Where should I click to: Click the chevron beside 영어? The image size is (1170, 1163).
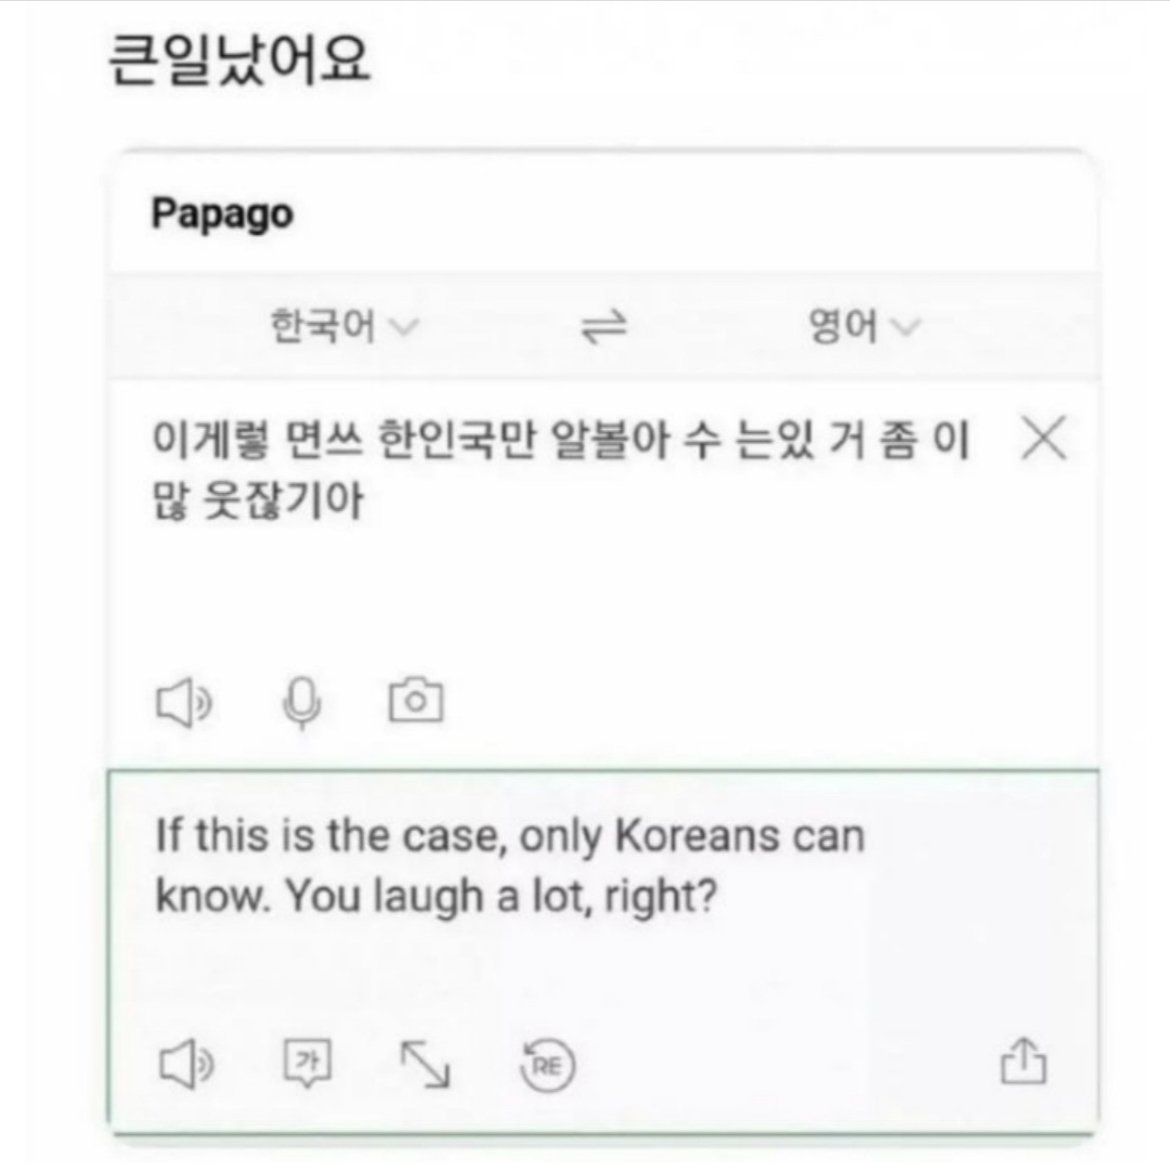907,327
